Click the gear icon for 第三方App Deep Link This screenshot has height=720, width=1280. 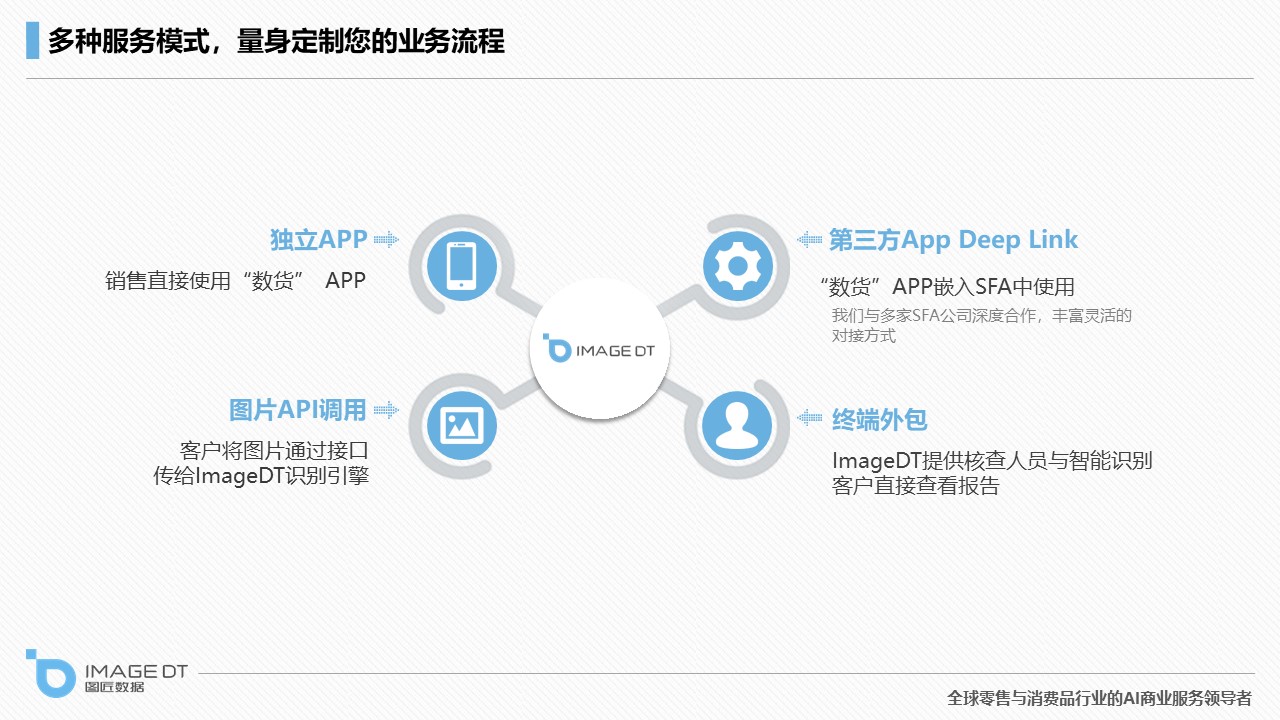738,266
